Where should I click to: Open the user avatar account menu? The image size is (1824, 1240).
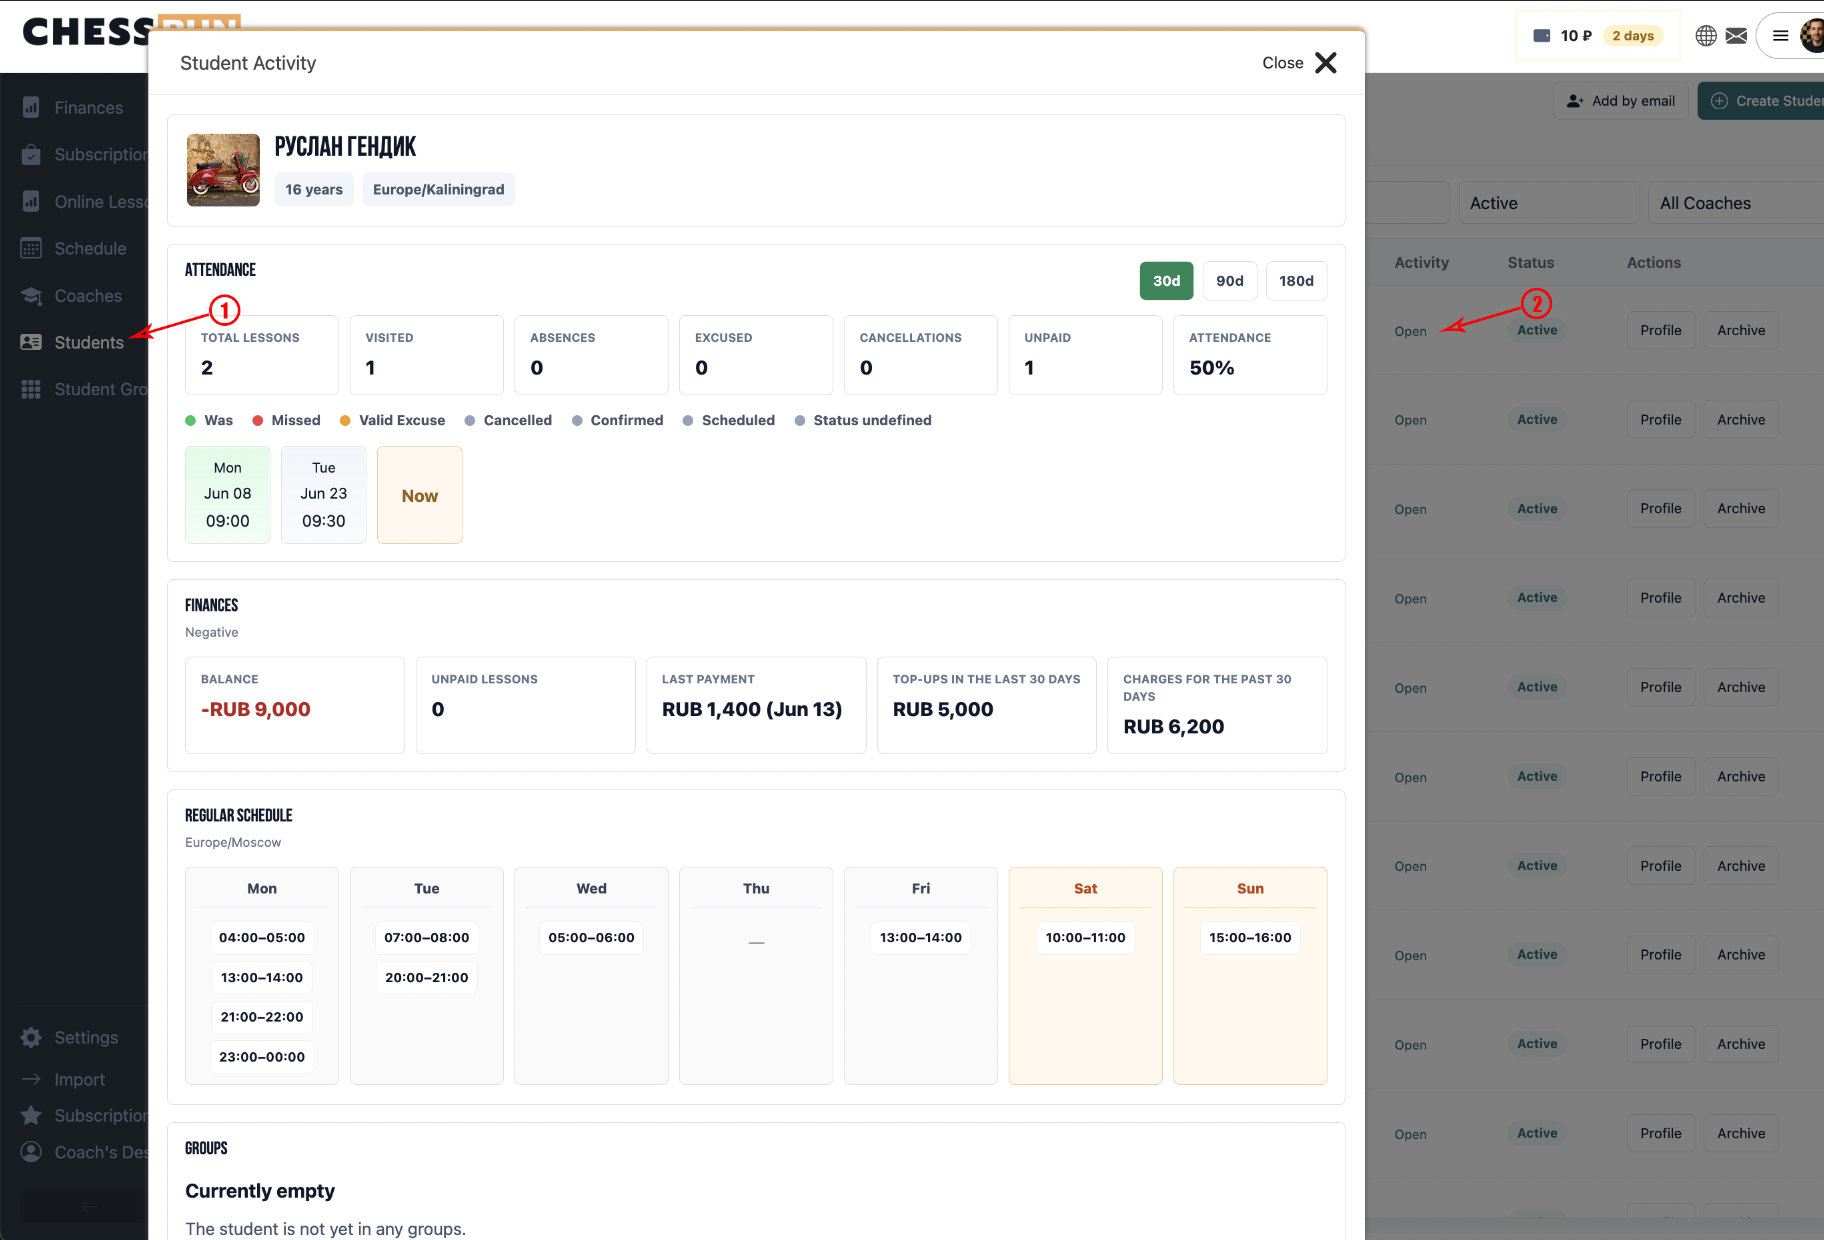pos(1812,36)
